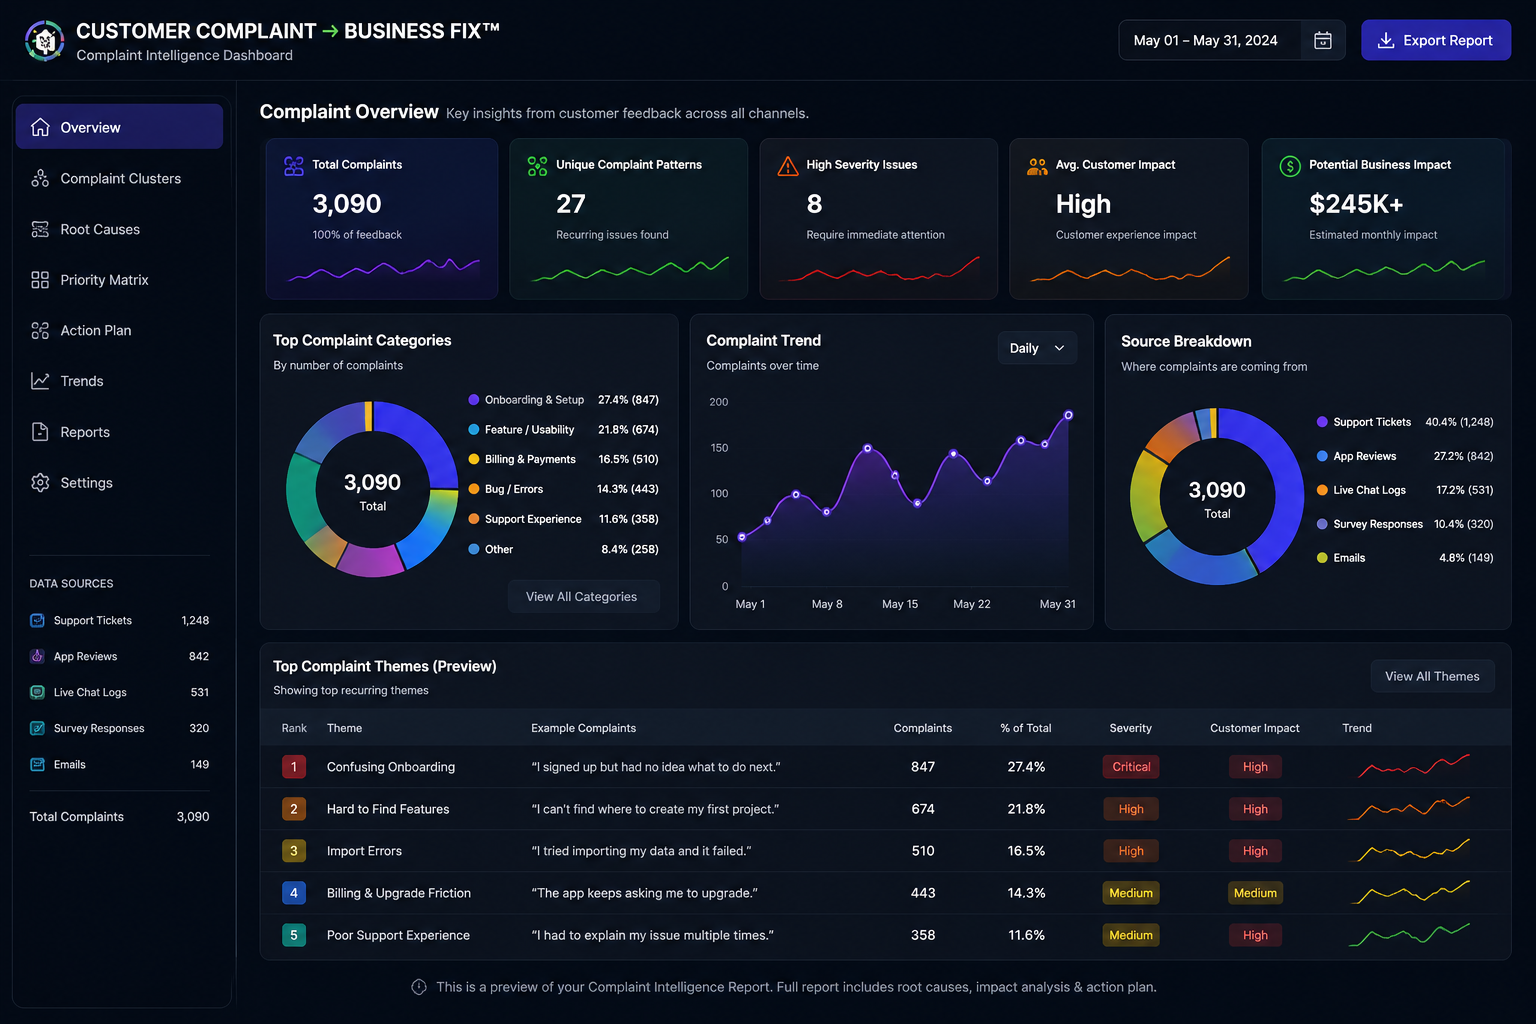Click the Confusing Onboarding theme name

(391, 767)
